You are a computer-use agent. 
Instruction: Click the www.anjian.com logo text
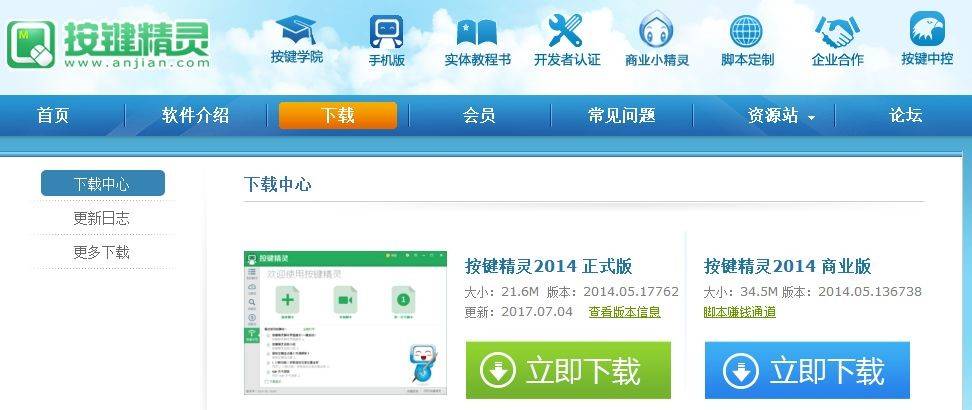(136, 63)
